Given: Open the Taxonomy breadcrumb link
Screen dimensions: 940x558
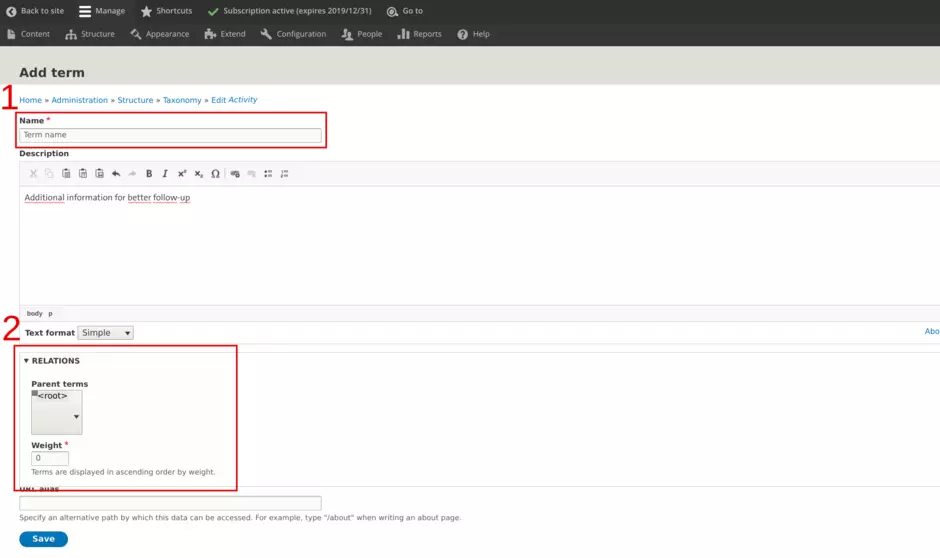Looking at the screenshot, I should pyautogui.click(x=182, y=100).
